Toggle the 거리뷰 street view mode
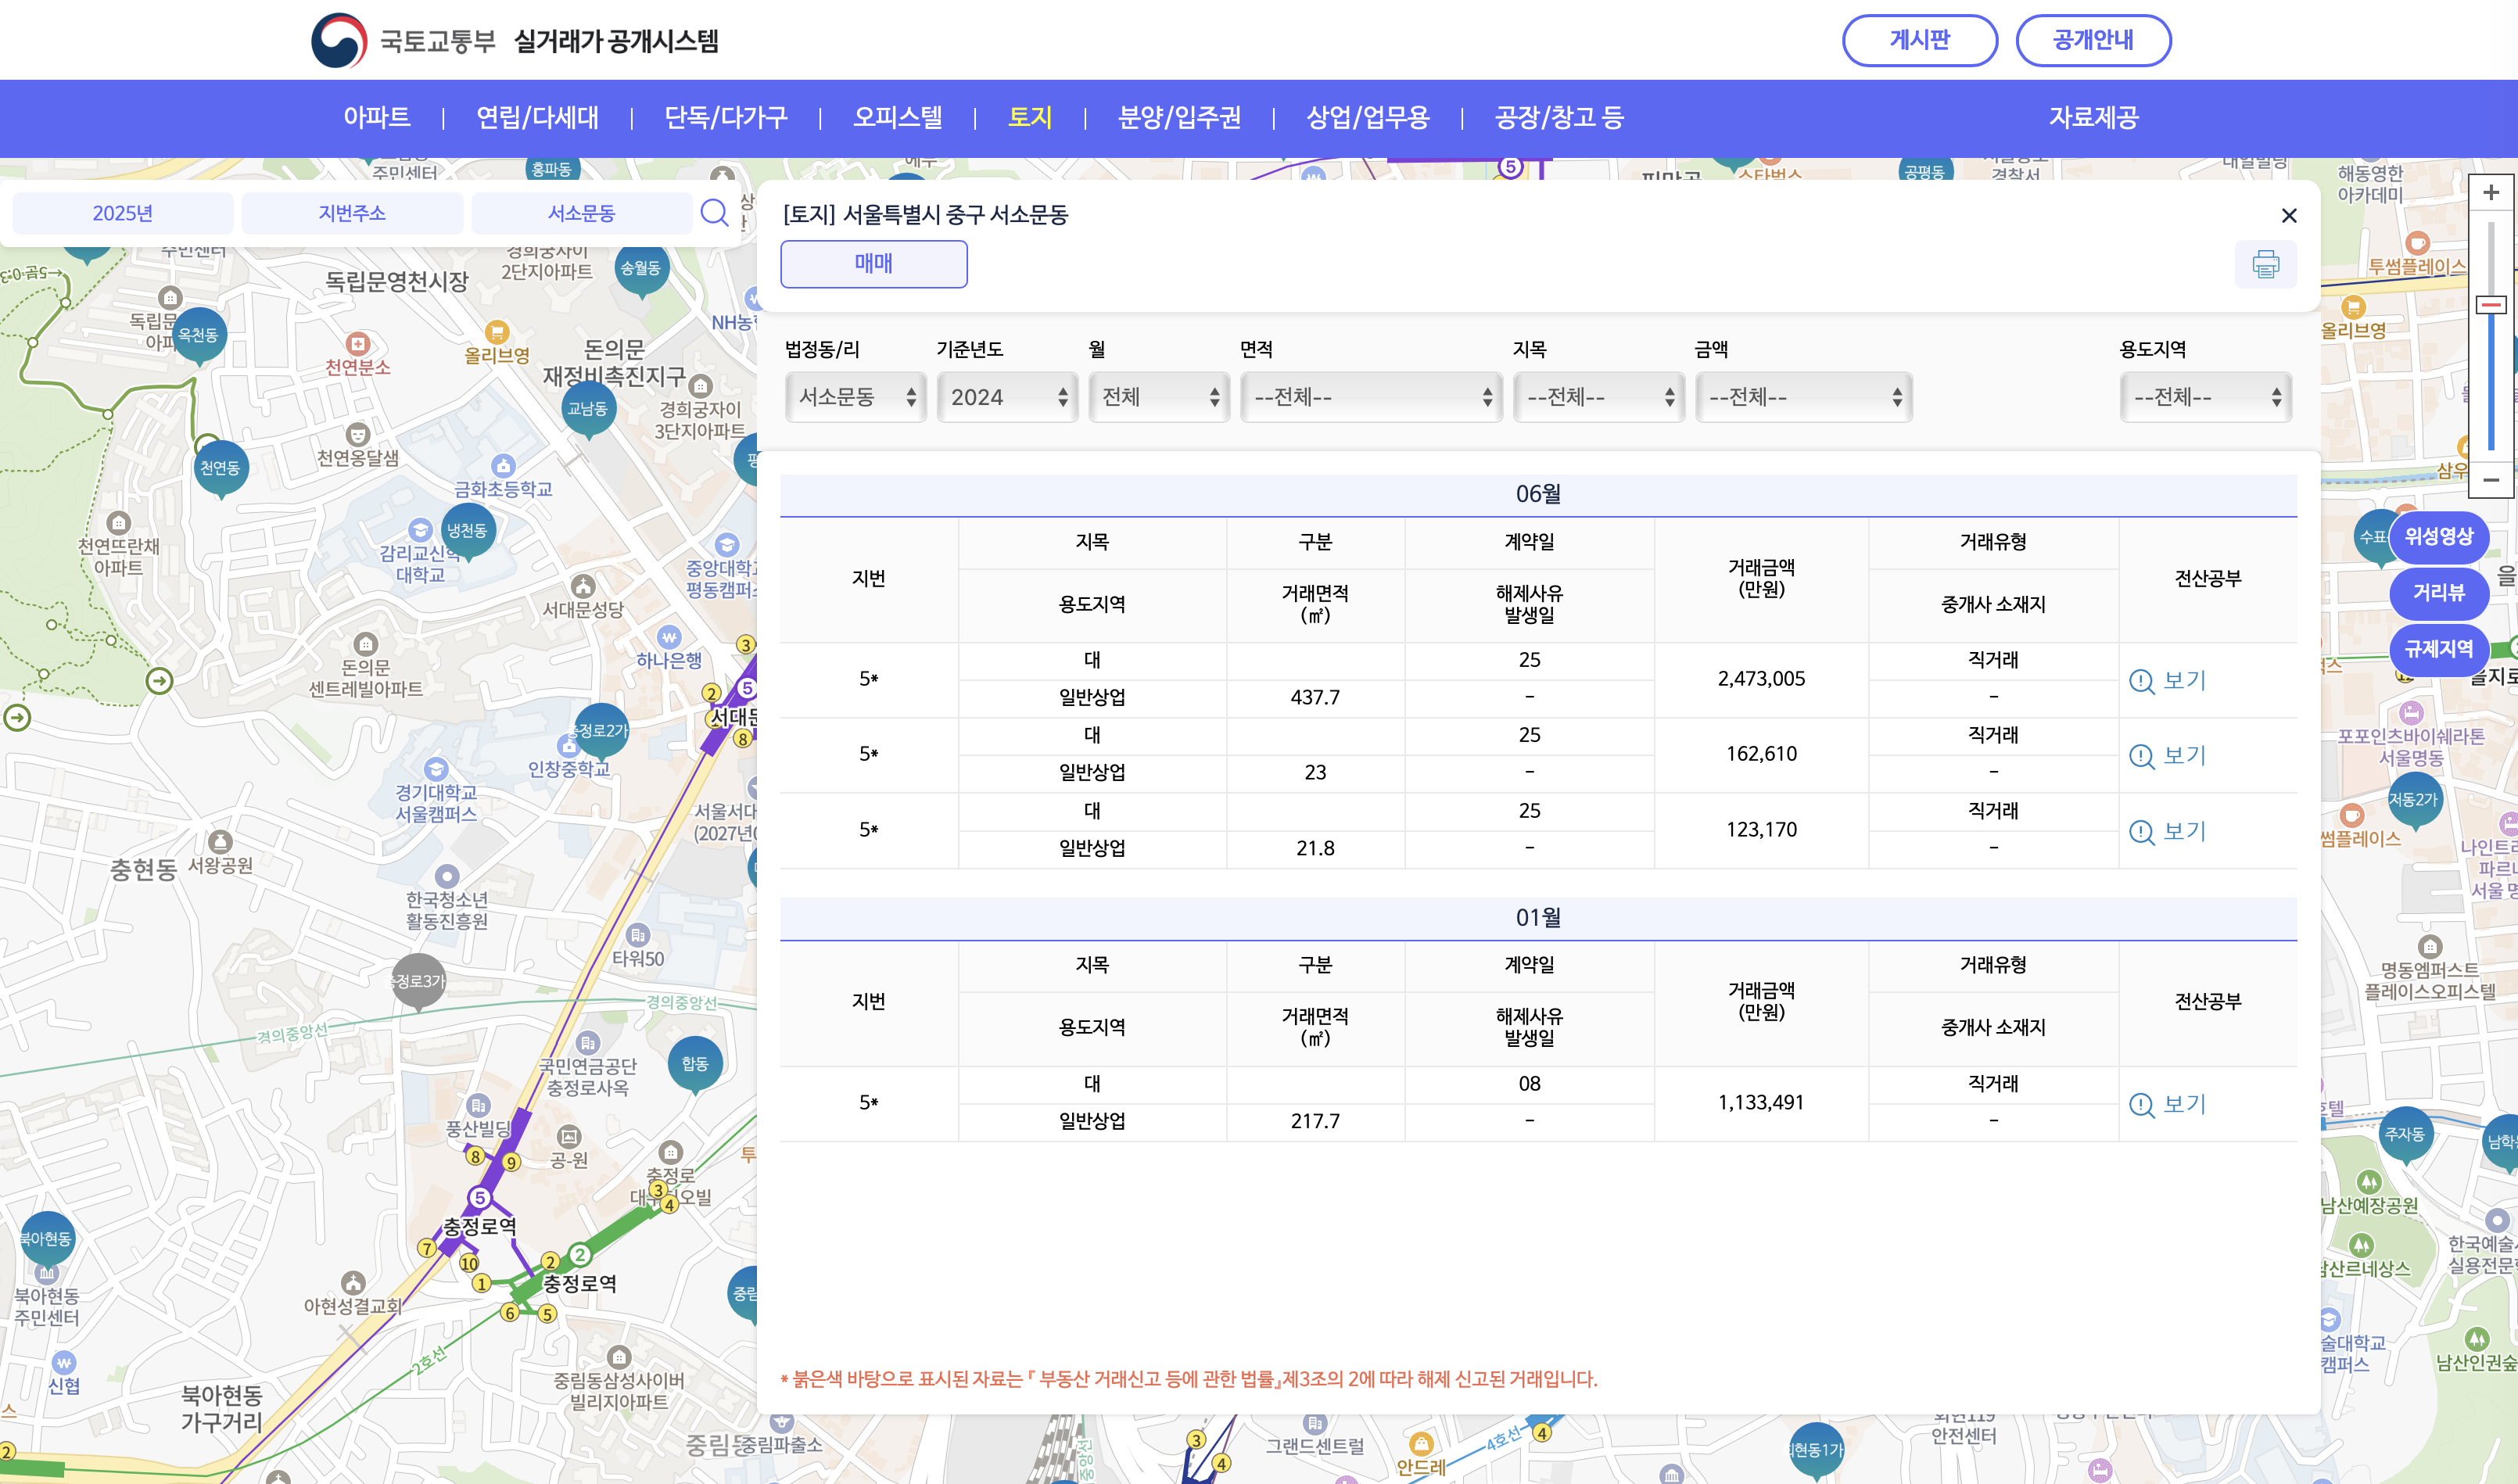Image resolution: width=2518 pixels, height=1484 pixels. 2438,593
